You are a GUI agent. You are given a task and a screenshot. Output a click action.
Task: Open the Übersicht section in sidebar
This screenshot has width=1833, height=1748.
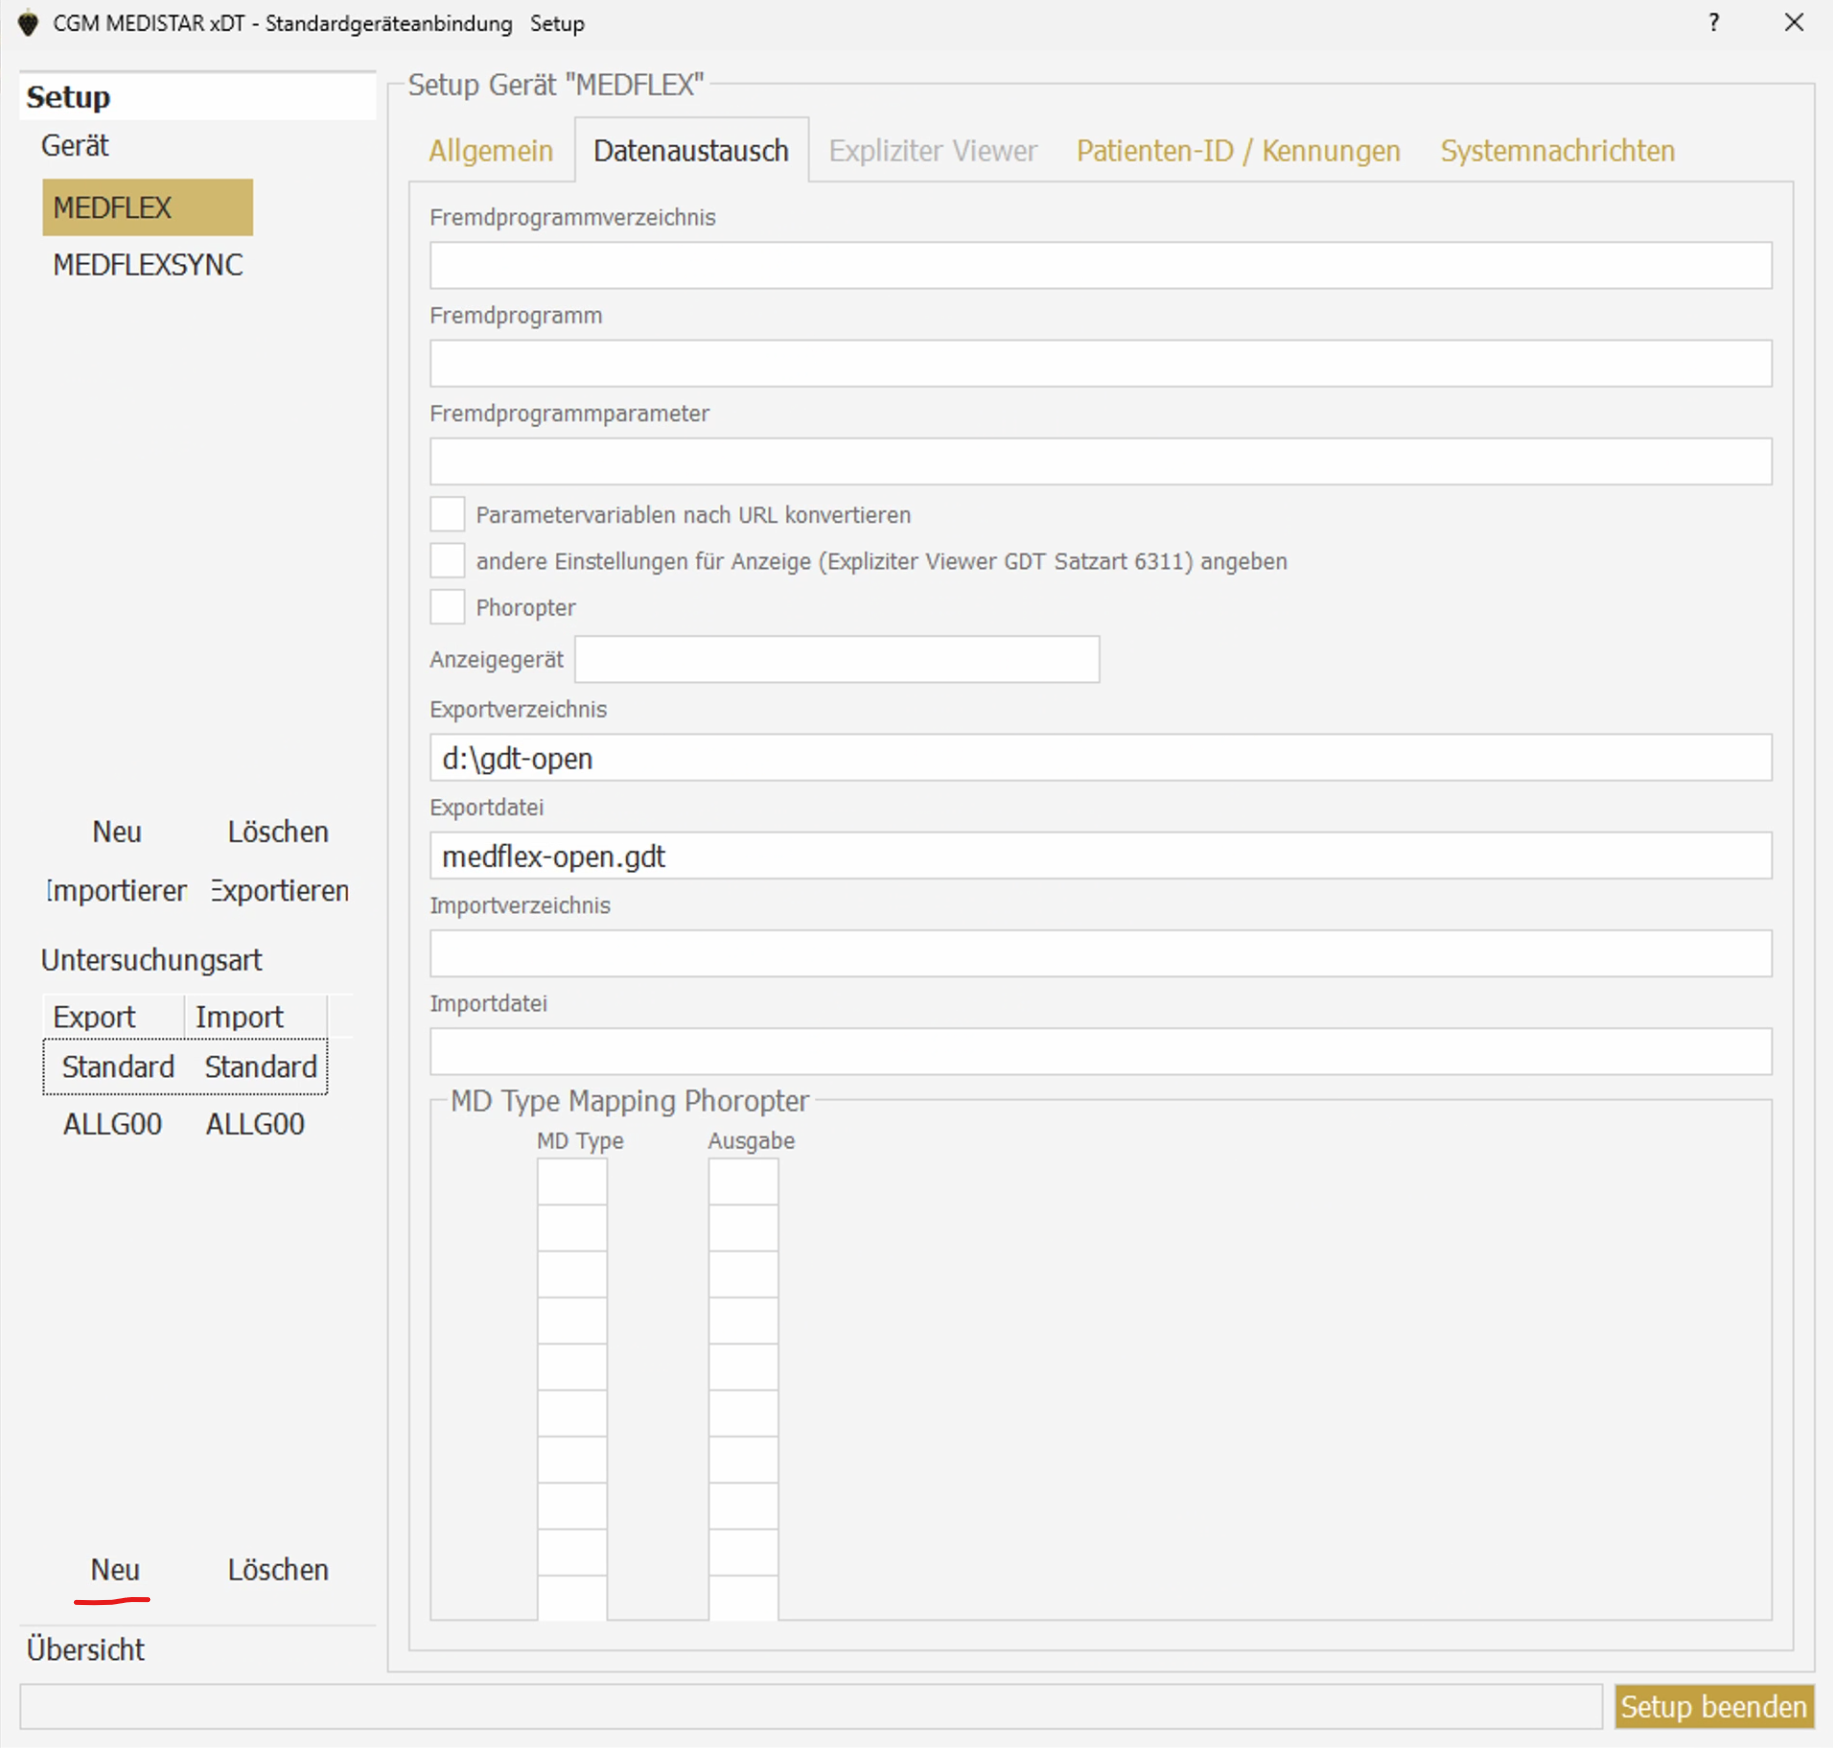pos(86,1649)
